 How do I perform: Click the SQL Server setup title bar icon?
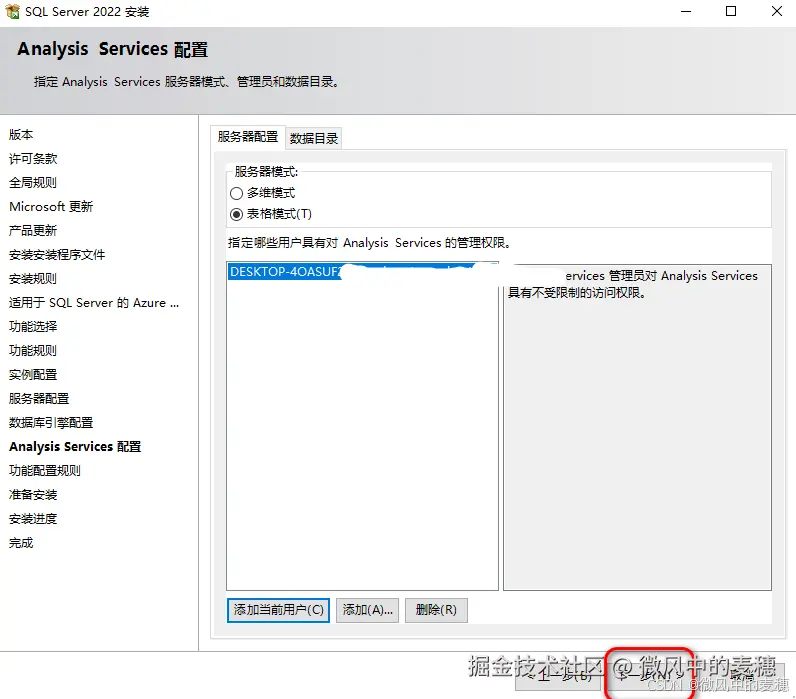coord(12,11)
